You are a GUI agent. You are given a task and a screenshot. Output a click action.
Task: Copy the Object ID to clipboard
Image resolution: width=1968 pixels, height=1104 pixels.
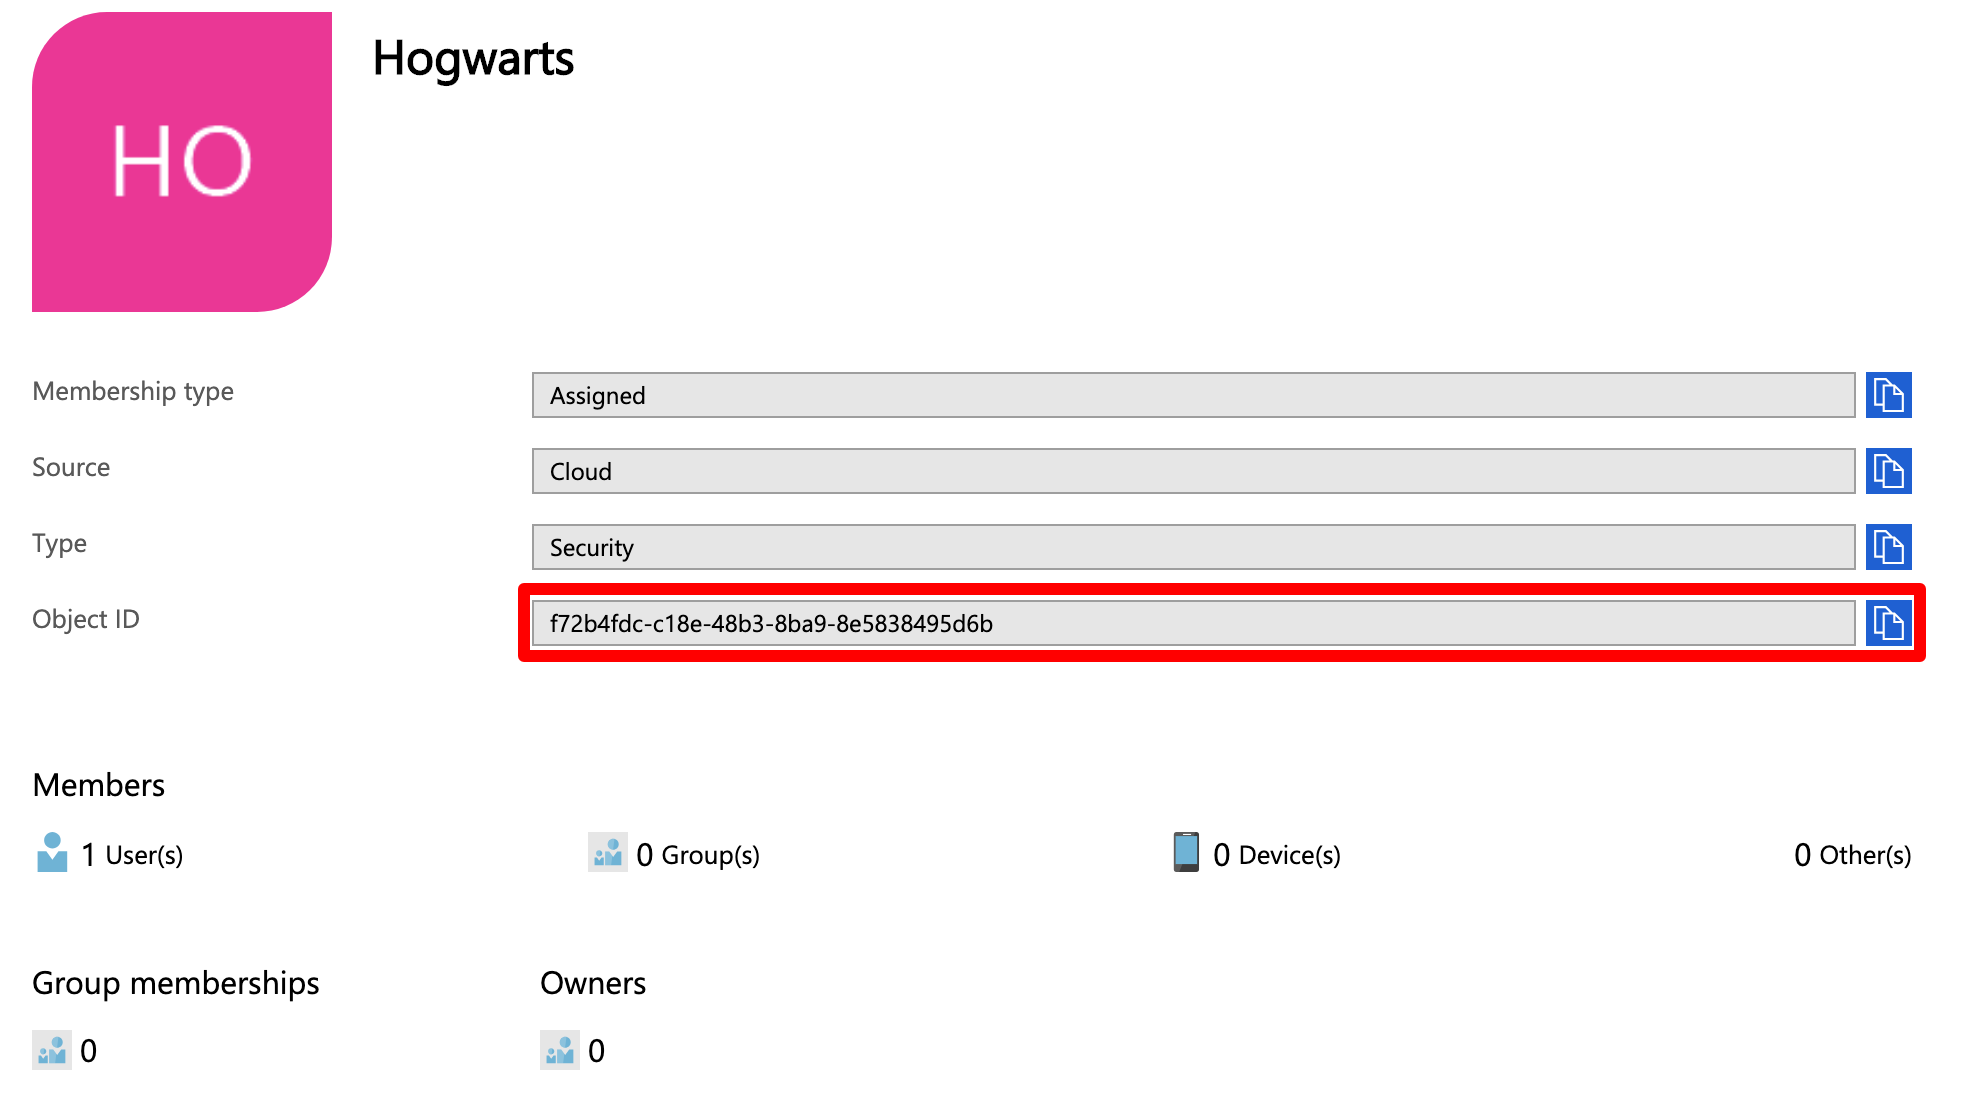pos(1888,623)
